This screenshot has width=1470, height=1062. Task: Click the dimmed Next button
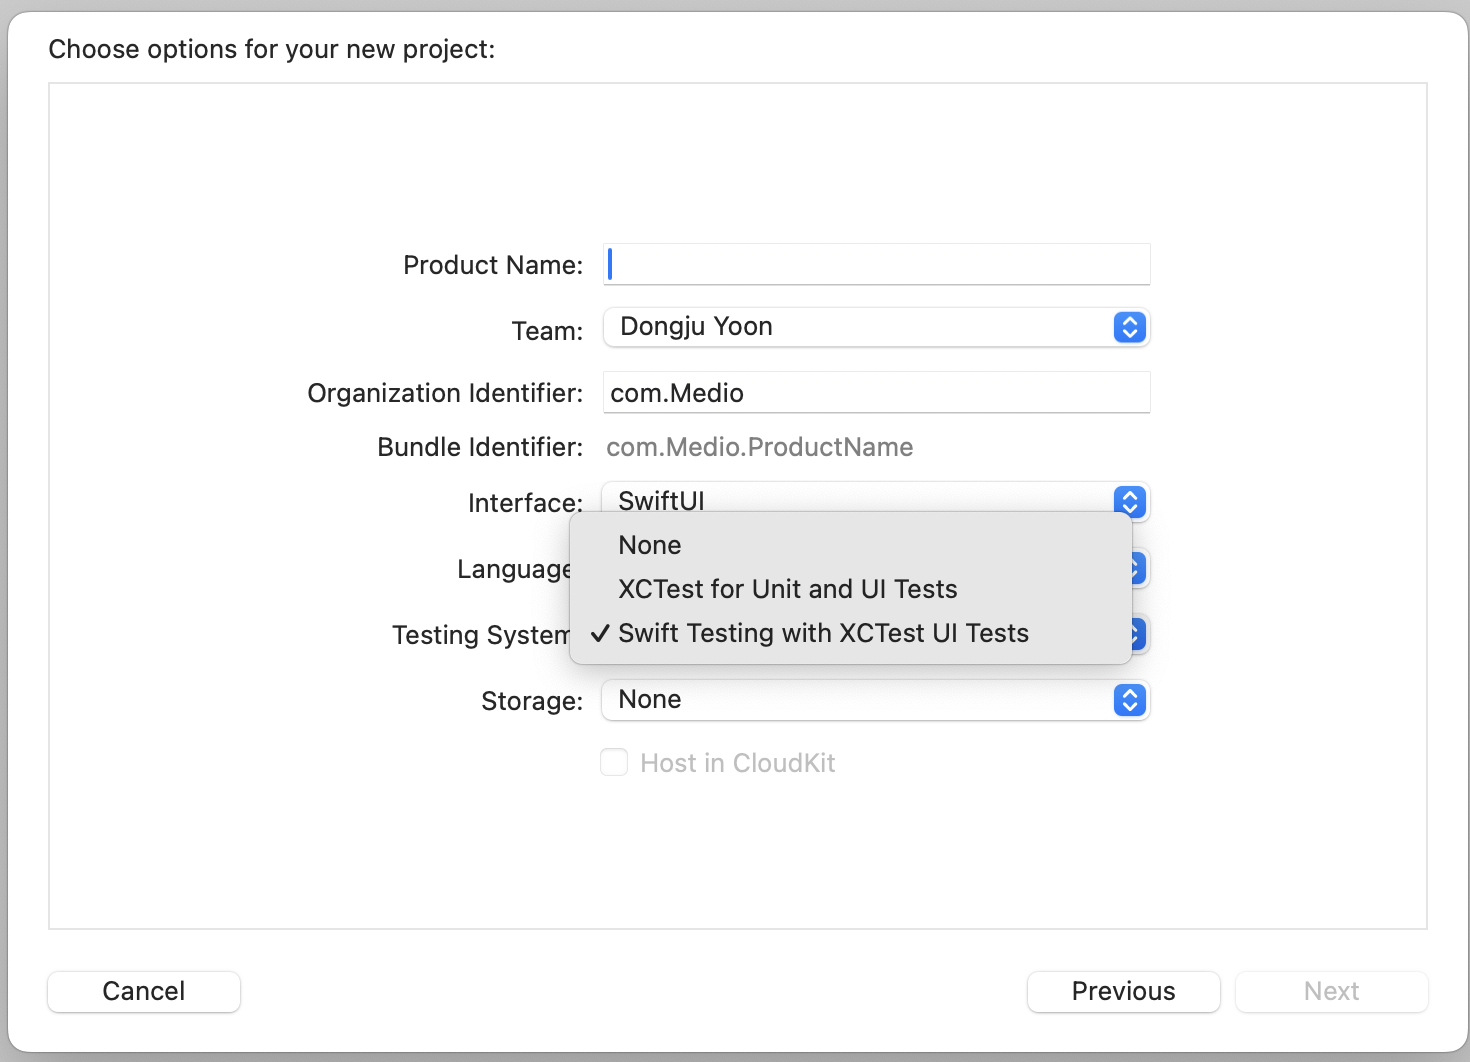pos(1331,991)
